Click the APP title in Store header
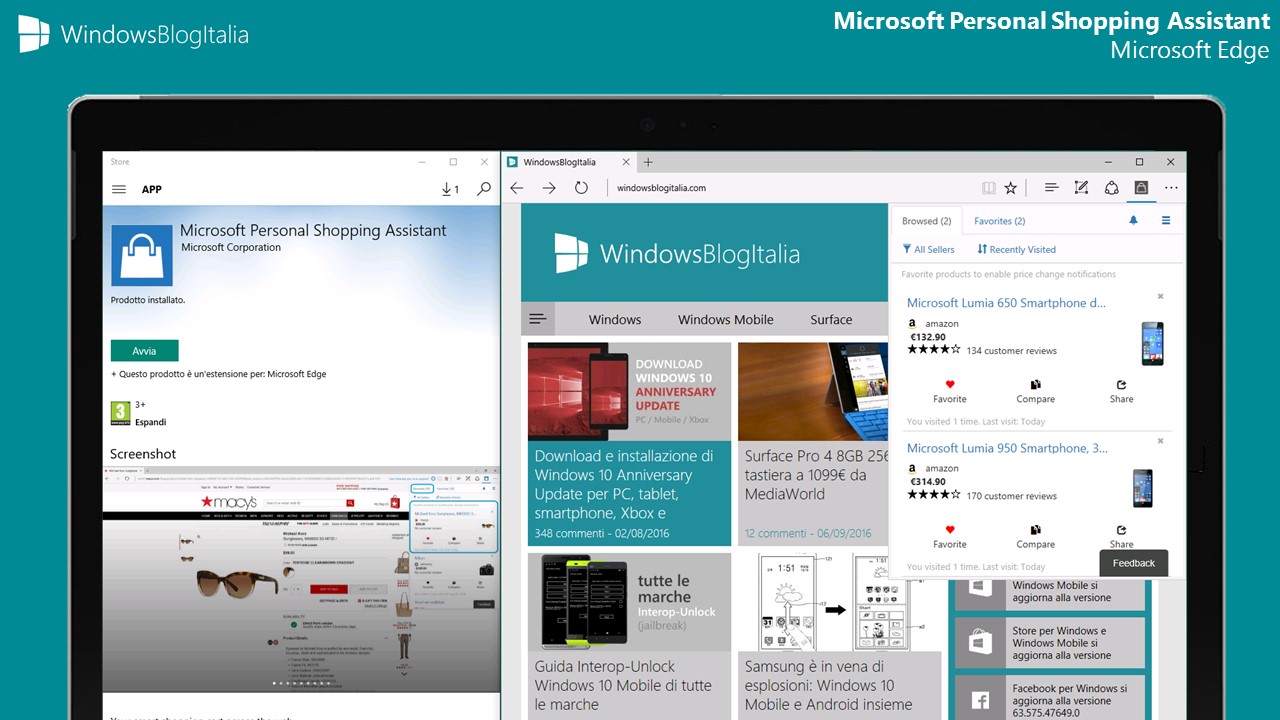This screenshot has width=1280, height=720. (152, 189)
